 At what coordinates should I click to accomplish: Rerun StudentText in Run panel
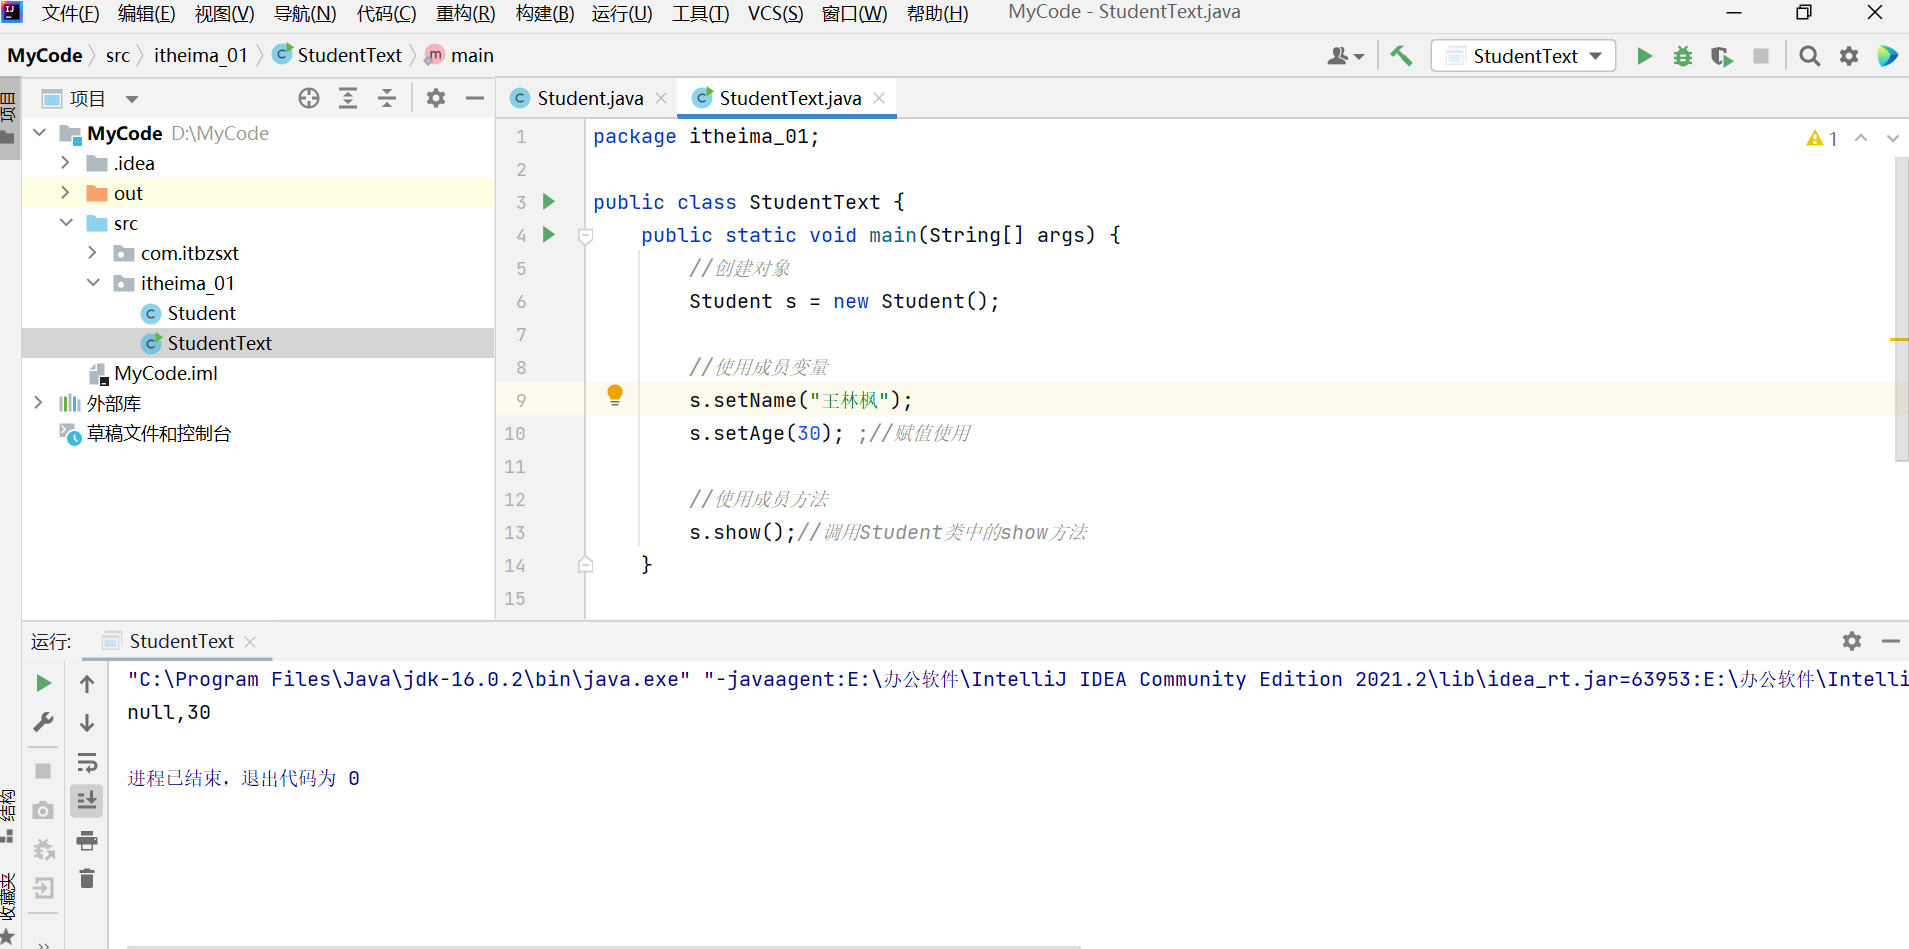(43, 683)
